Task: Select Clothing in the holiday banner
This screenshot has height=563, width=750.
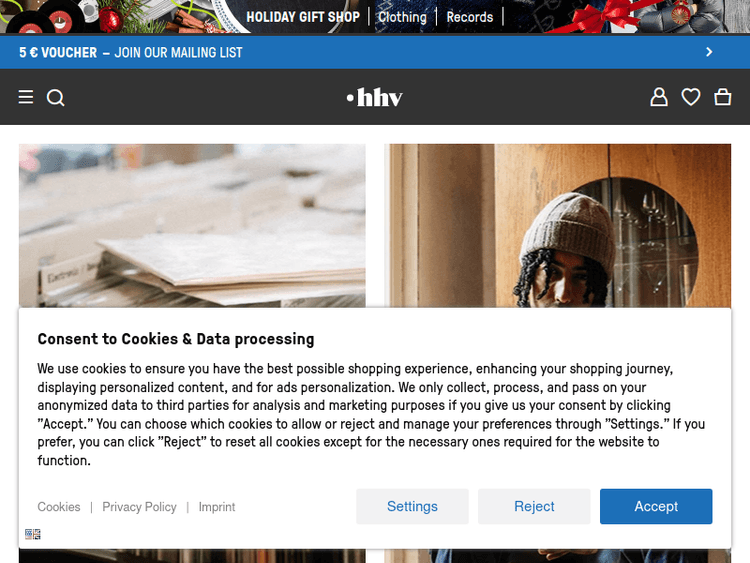Action: pyautogui.click(x=402, y=17)
